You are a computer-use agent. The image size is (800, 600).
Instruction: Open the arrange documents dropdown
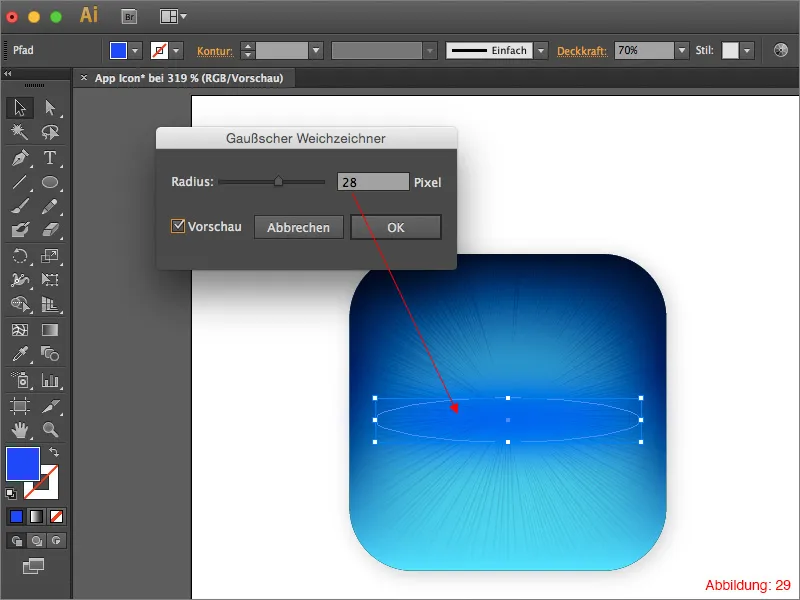(x=173, y=17)
